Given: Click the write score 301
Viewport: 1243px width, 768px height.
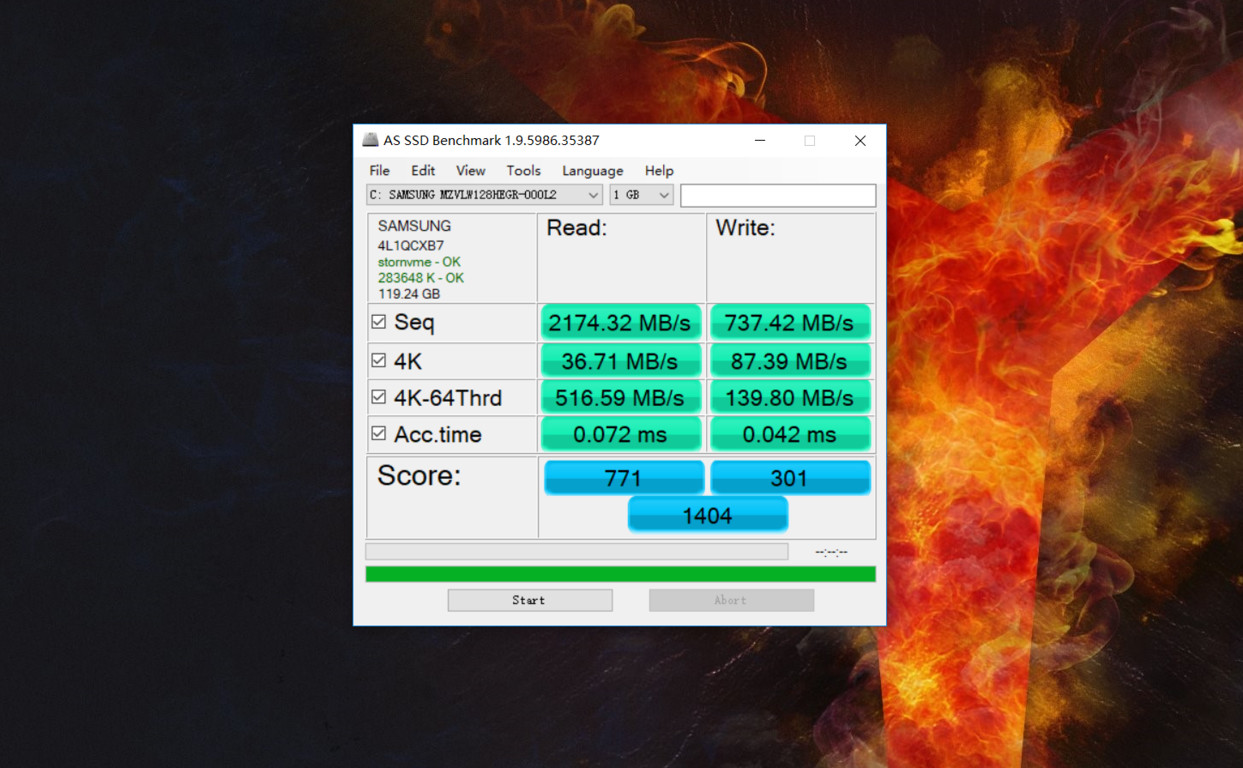Looking at the screenshot, I should click(x=790, y=477).
